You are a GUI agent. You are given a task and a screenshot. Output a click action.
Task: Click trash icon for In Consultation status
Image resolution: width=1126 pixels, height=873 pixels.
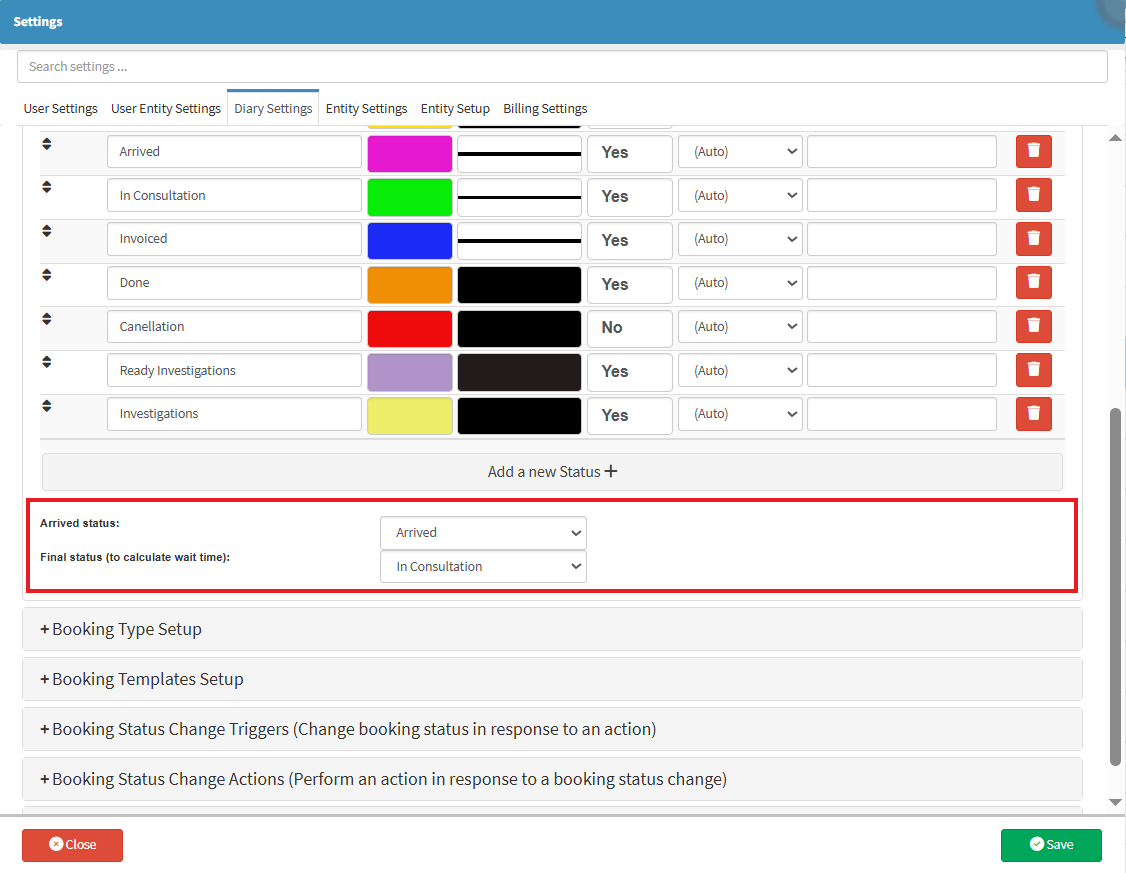coord(1033,196)
